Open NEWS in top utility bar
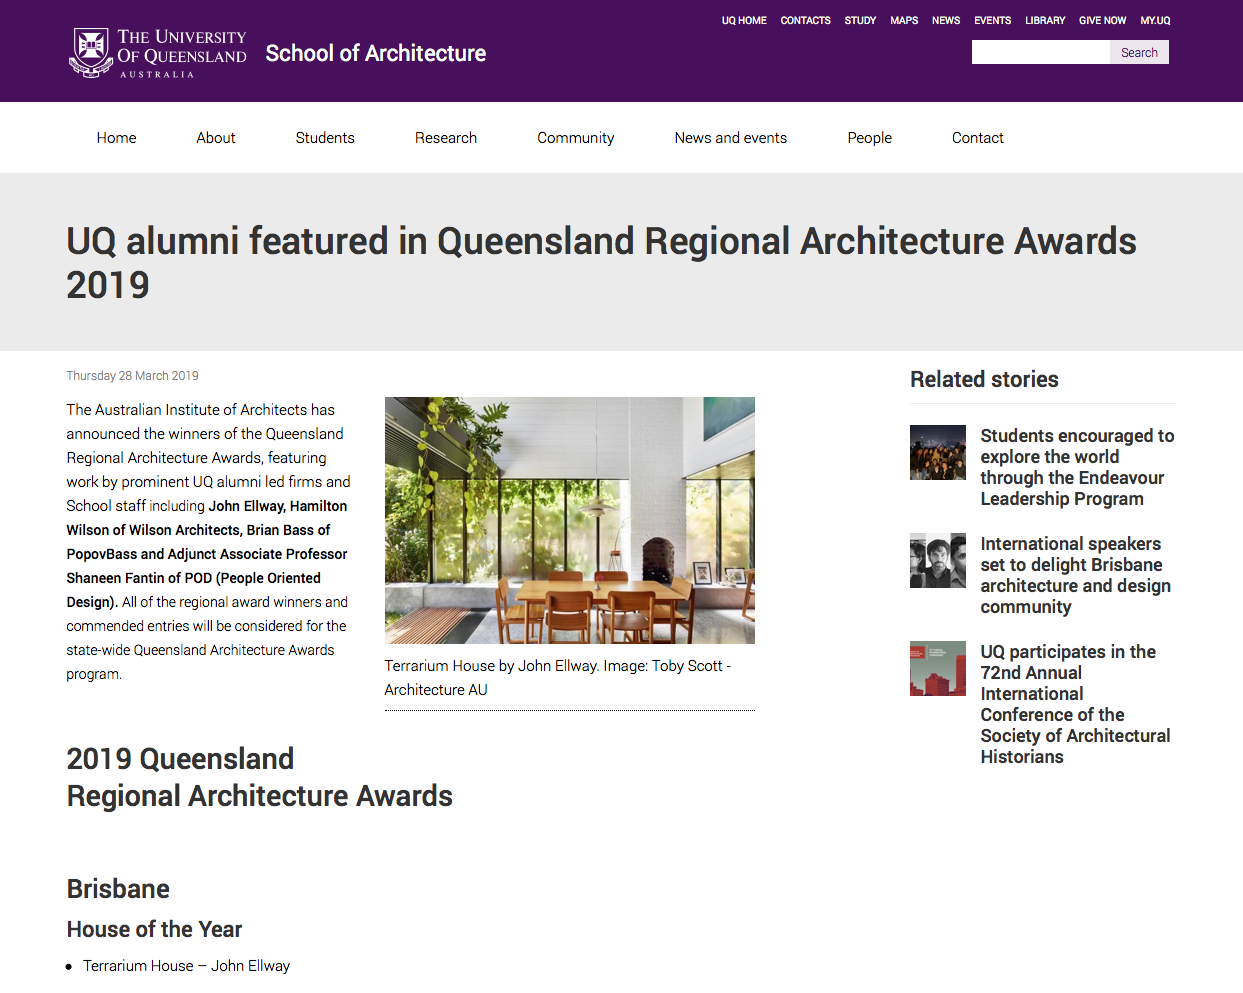1243x993 pixels. [x=946, y=20]
